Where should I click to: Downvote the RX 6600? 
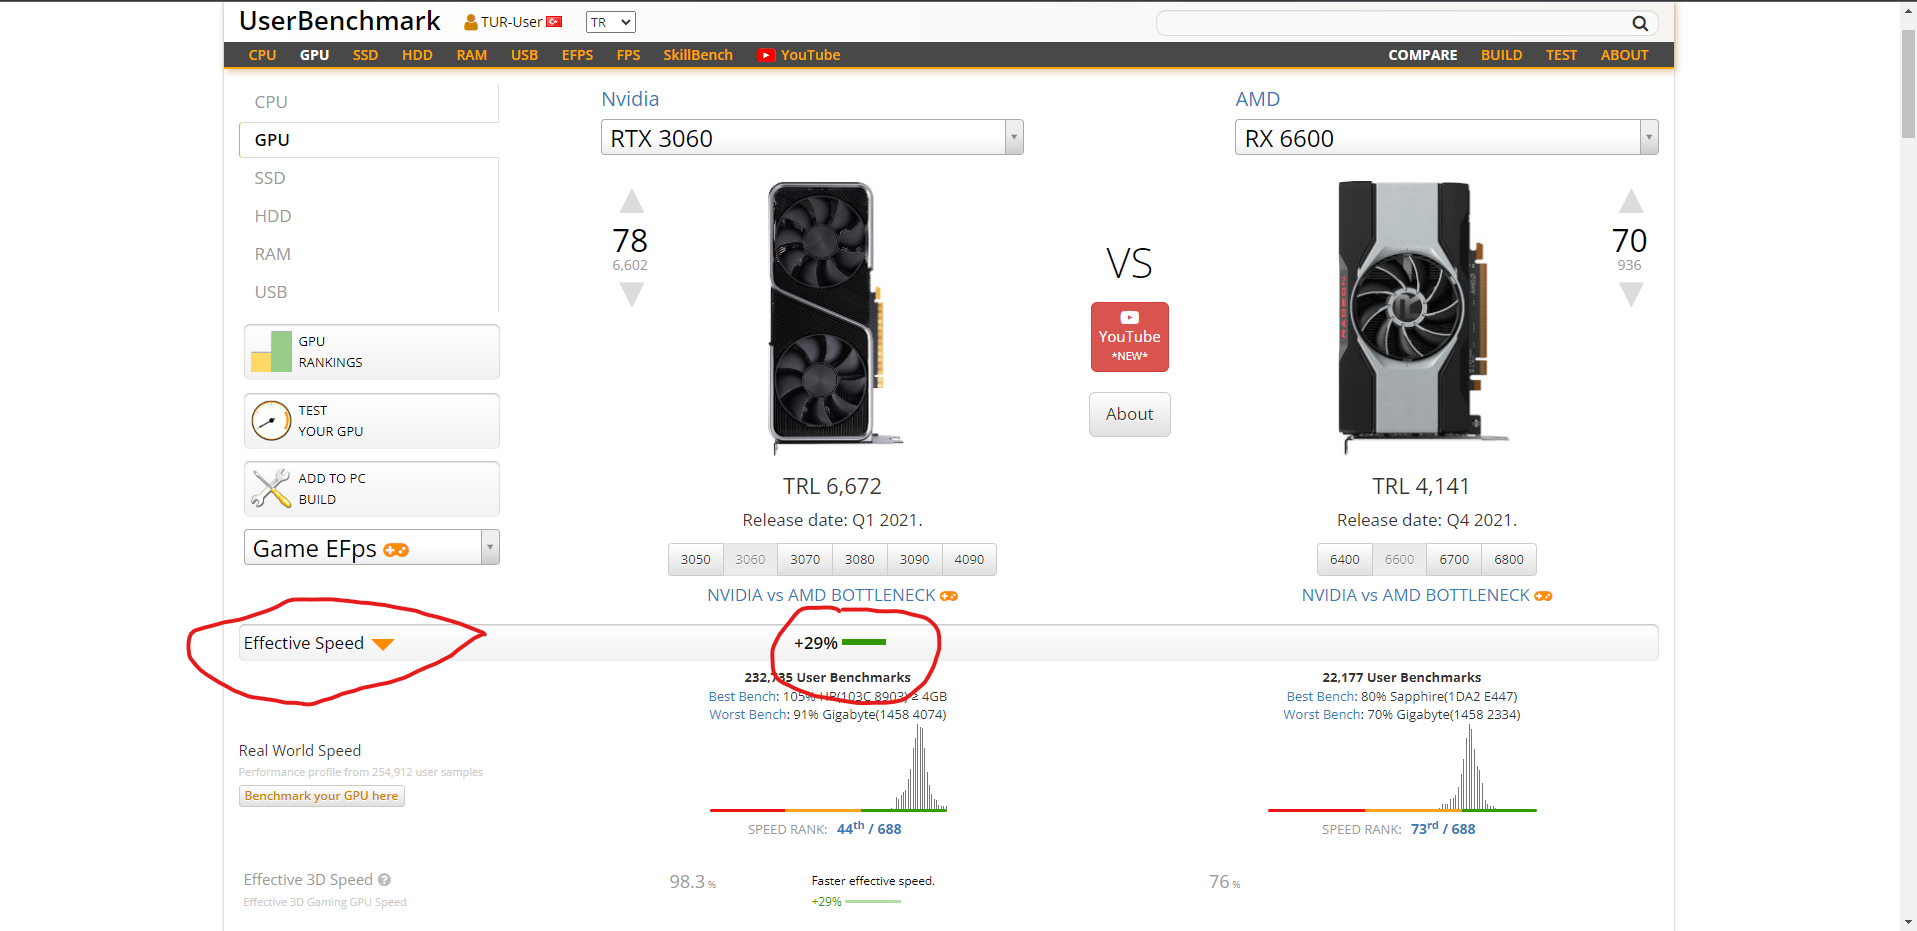tap(1631, 294)
